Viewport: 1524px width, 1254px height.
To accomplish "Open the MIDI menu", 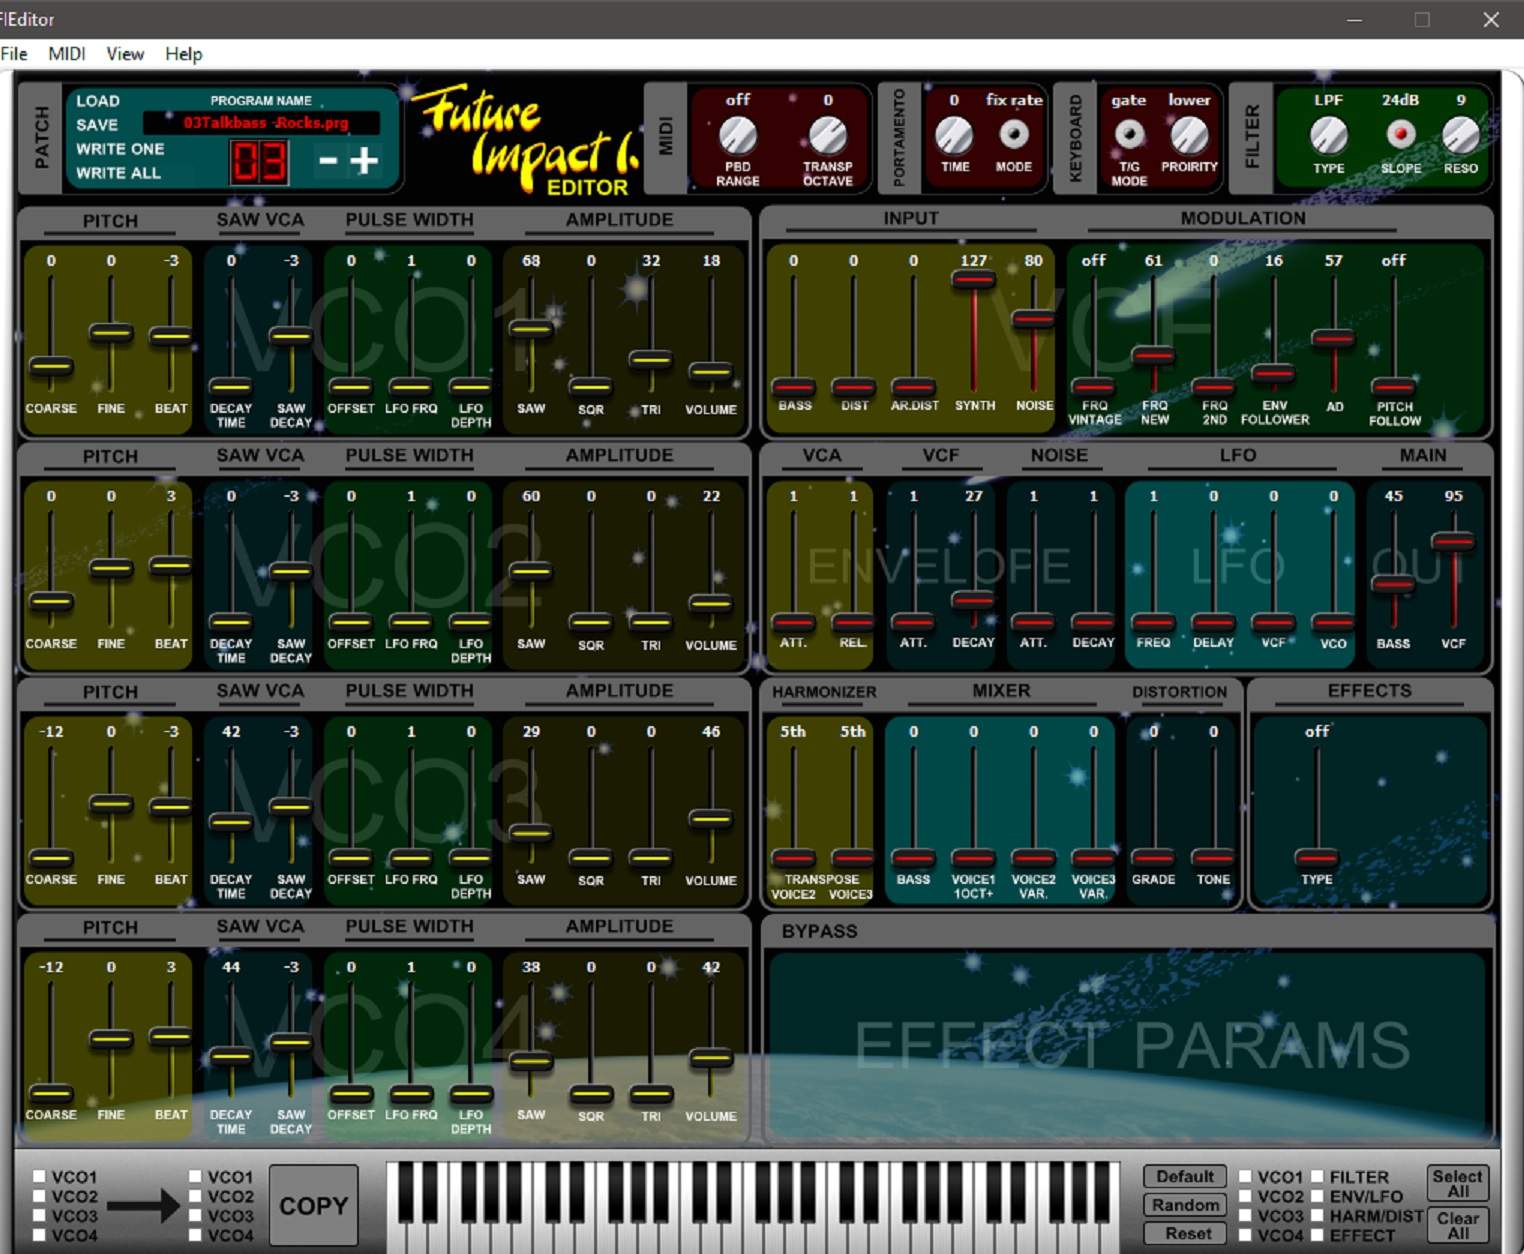I will tap(67, 54).
